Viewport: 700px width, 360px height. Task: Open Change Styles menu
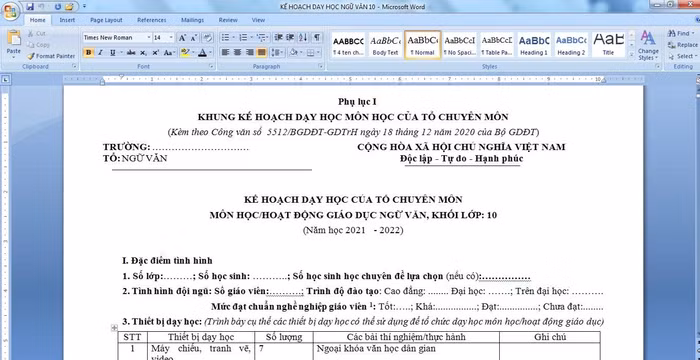coord(648,45)
